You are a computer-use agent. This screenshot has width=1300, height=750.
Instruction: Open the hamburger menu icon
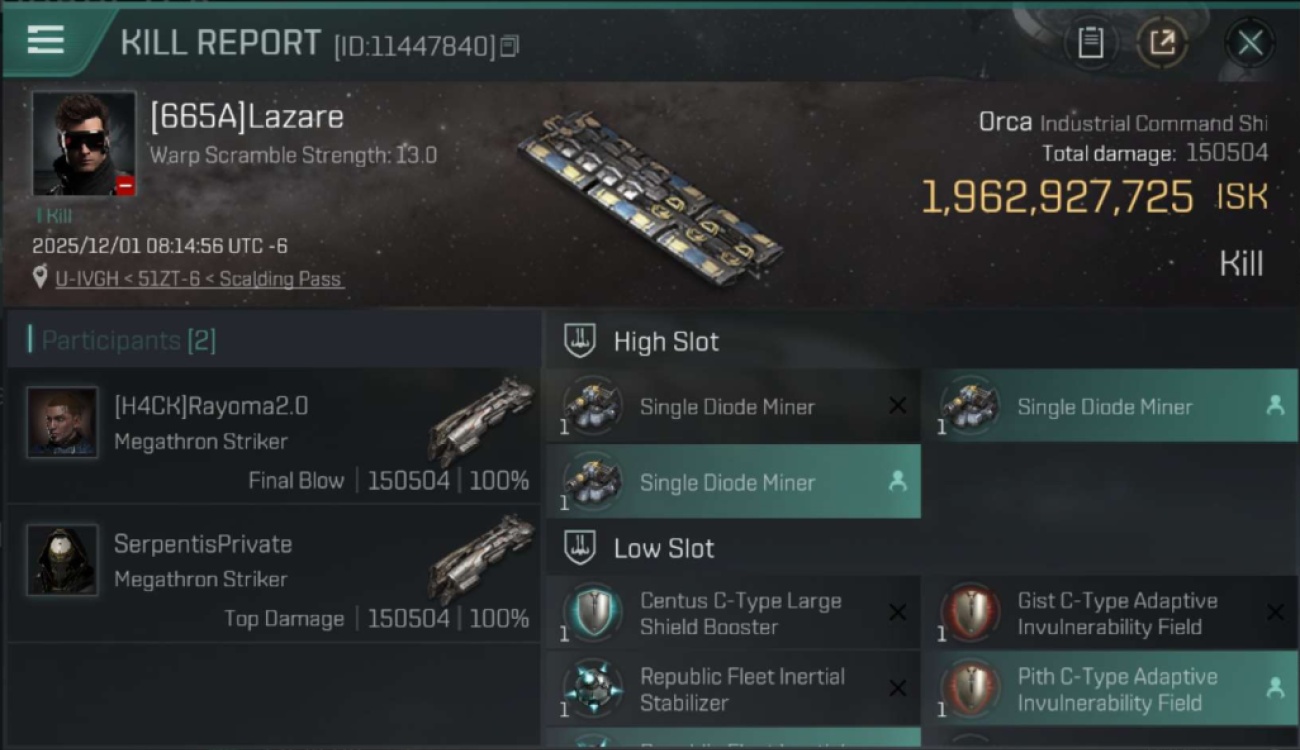pyautogui.click(x=46, y=40)
